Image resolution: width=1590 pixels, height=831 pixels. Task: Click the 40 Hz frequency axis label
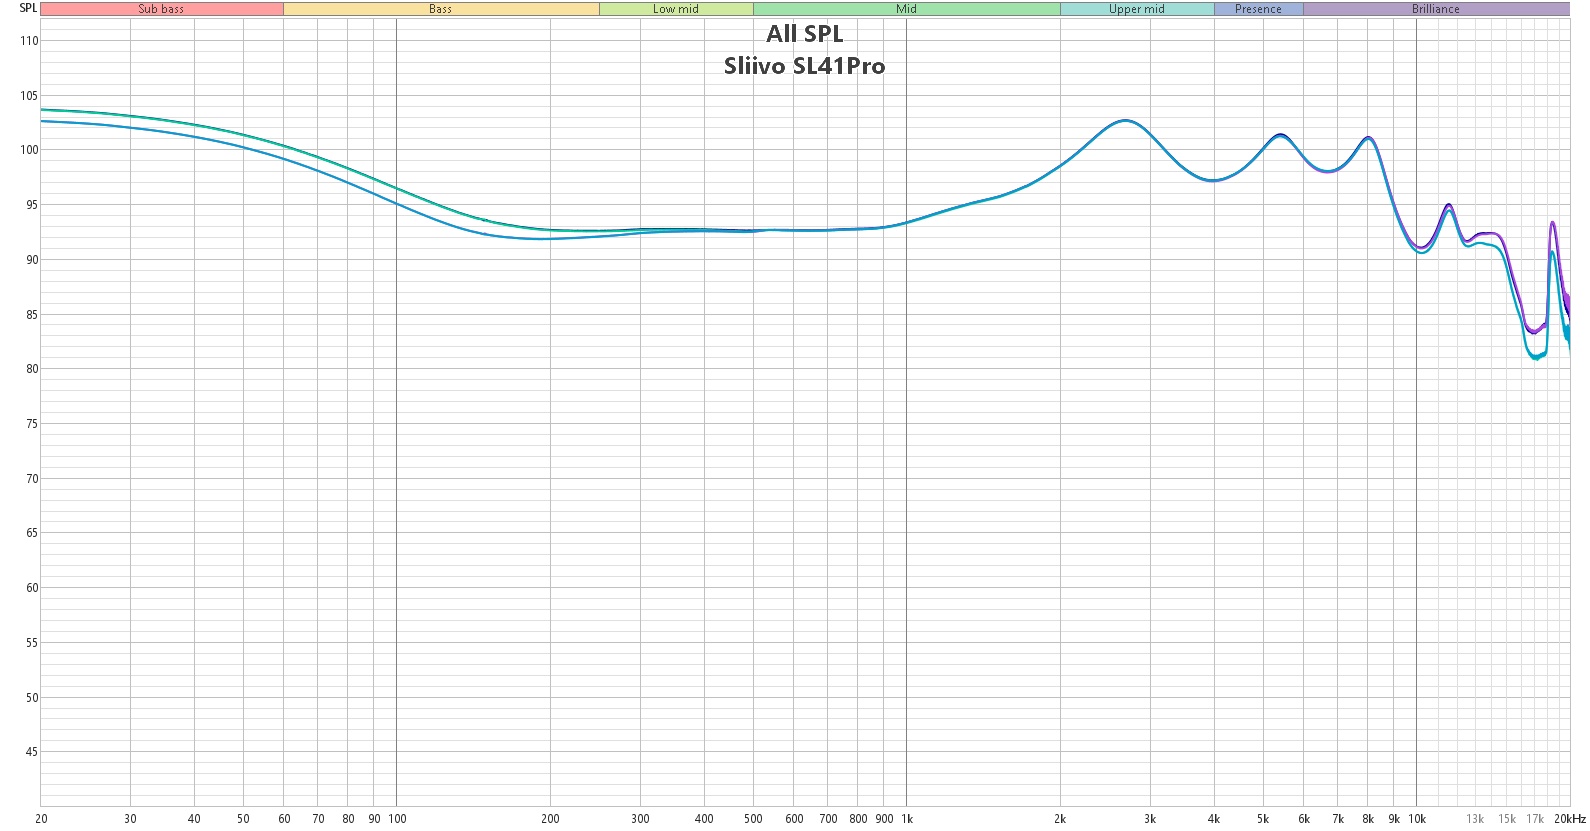pos(194,819)
